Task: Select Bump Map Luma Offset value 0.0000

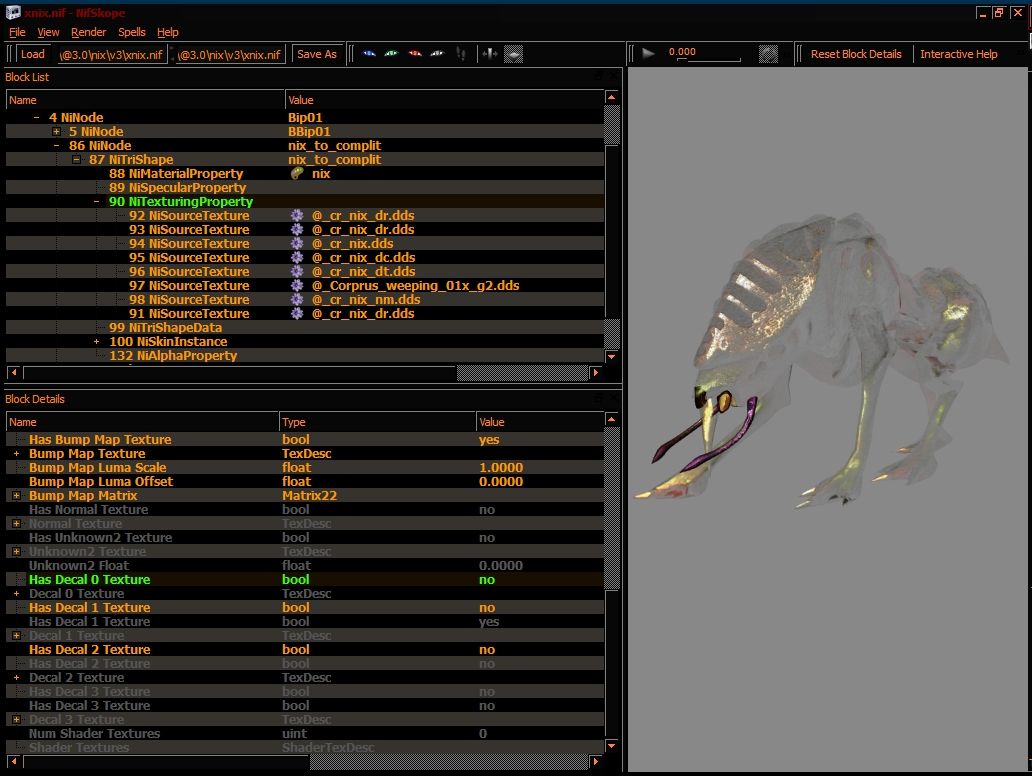Action: [x=501, y=482]
